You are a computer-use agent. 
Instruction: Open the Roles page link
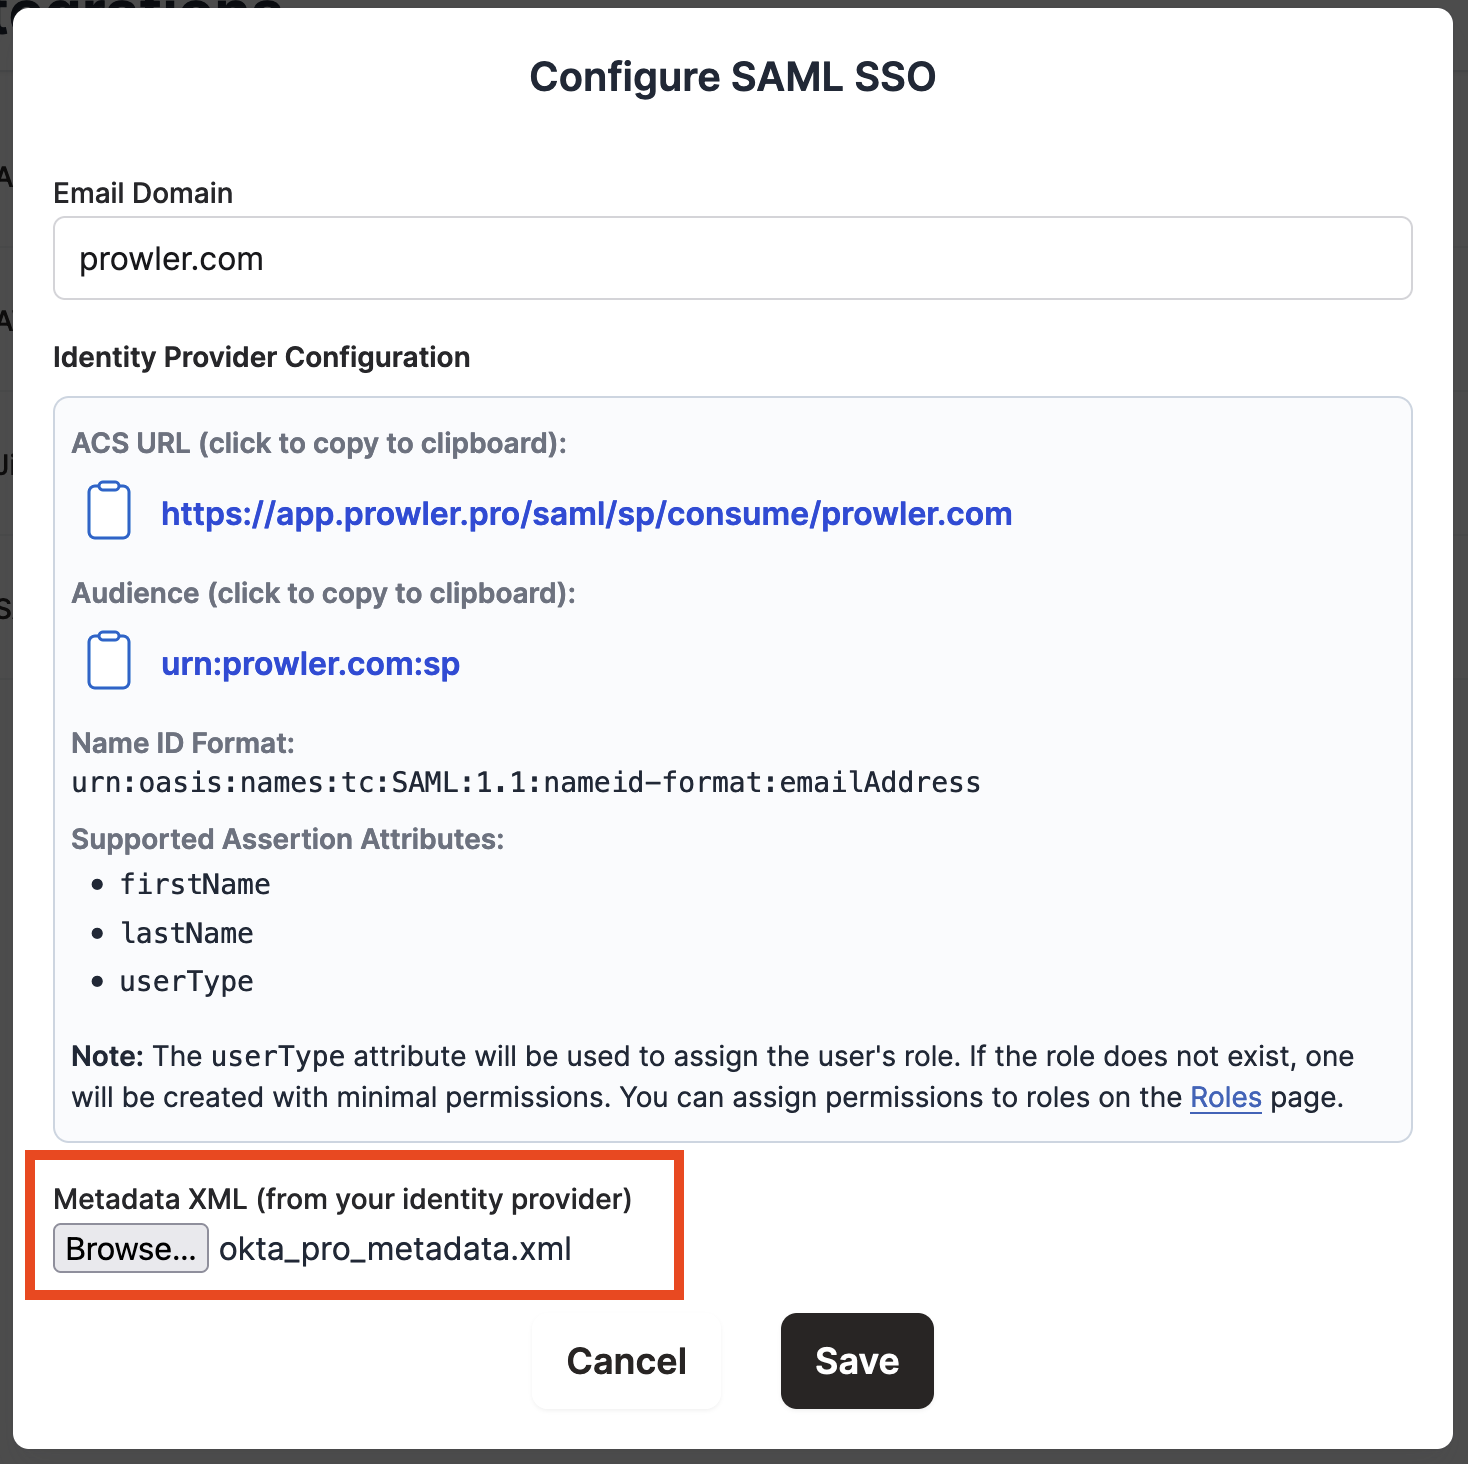[x=1225, y=1098]
